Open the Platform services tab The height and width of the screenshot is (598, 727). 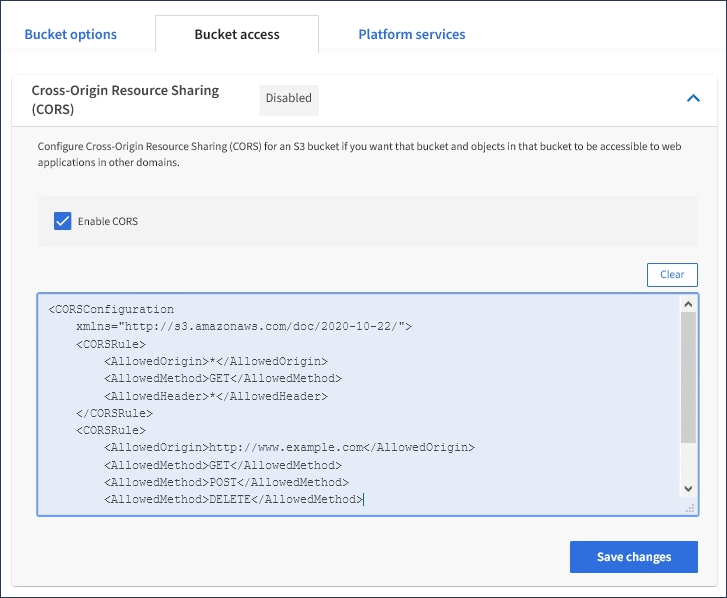tap(412, 34)
